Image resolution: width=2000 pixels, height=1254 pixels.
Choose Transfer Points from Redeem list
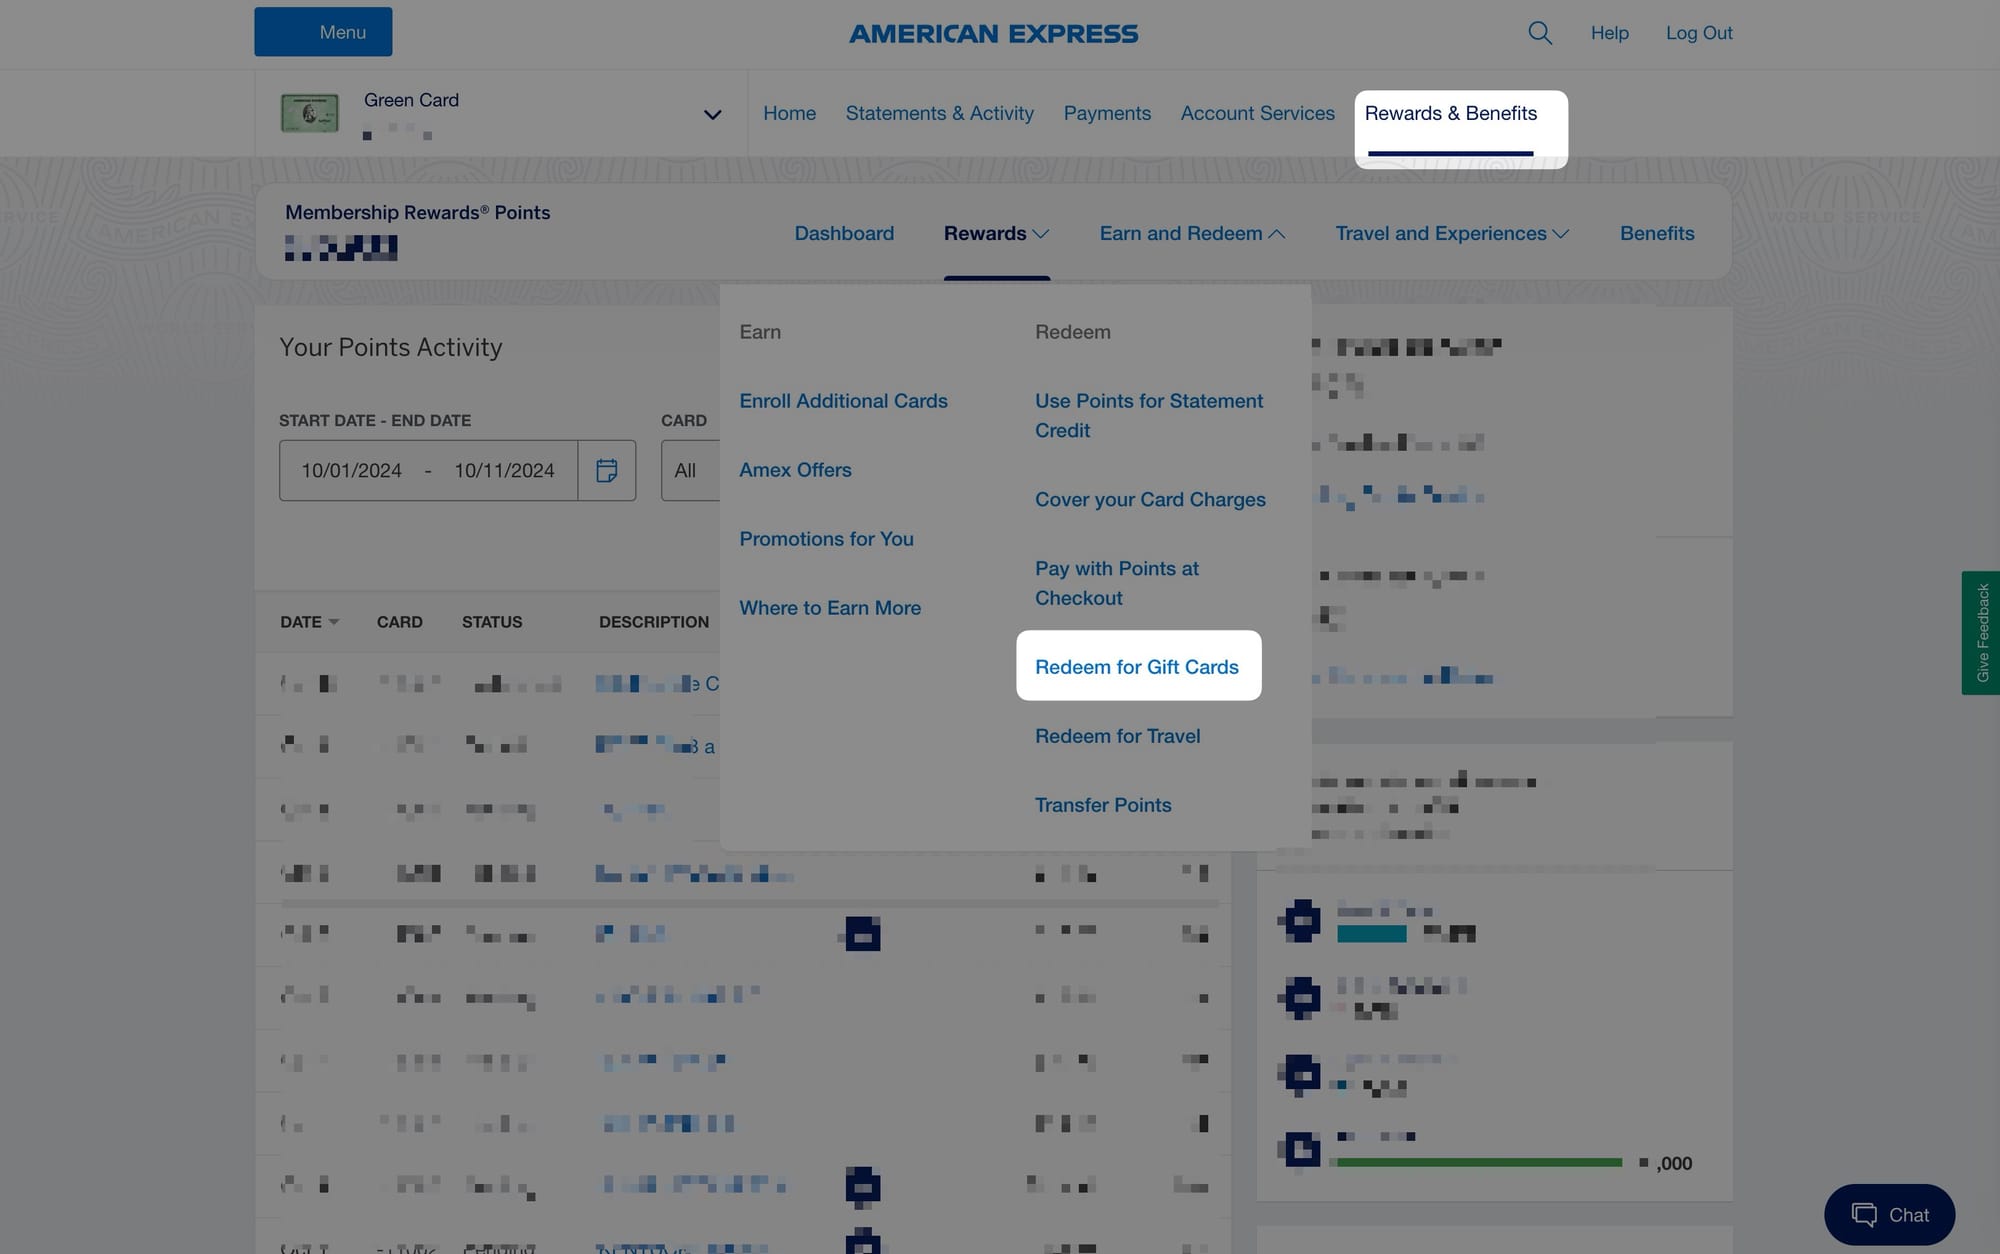(x=1103, y=805)
